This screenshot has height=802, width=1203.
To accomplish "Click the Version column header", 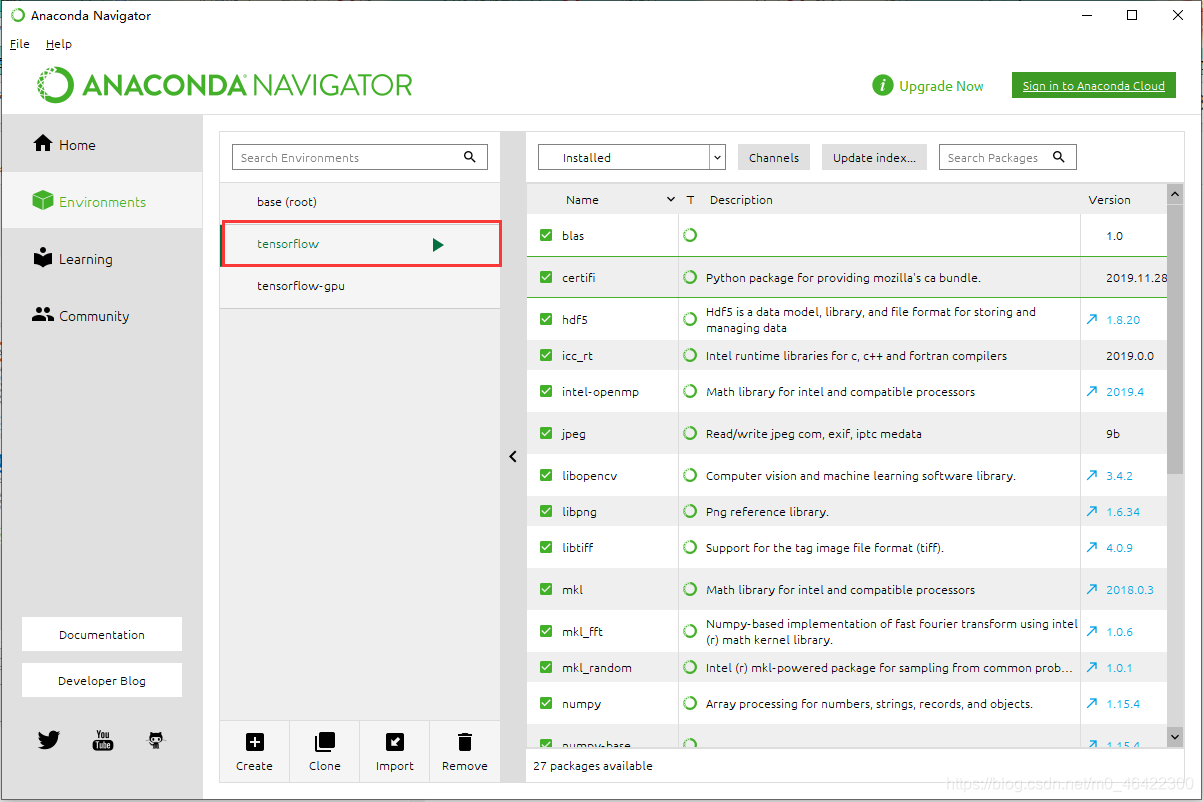I will click(x=1109, y=200).
